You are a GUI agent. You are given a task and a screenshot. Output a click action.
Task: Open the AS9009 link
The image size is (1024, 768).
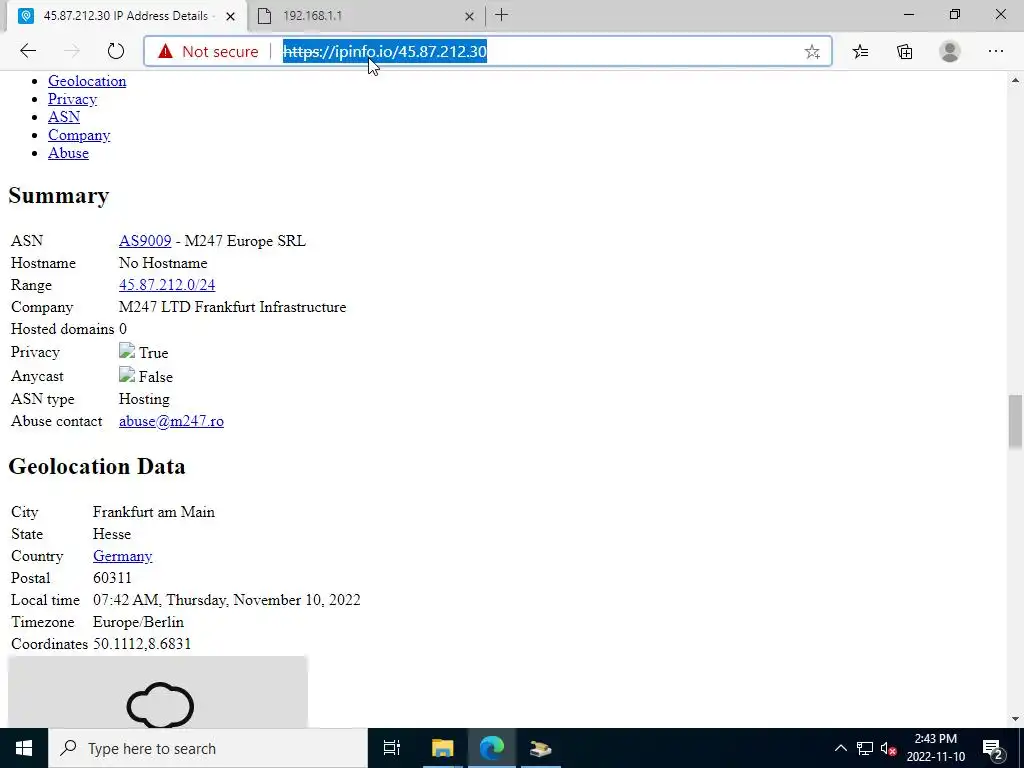(145, 241)
